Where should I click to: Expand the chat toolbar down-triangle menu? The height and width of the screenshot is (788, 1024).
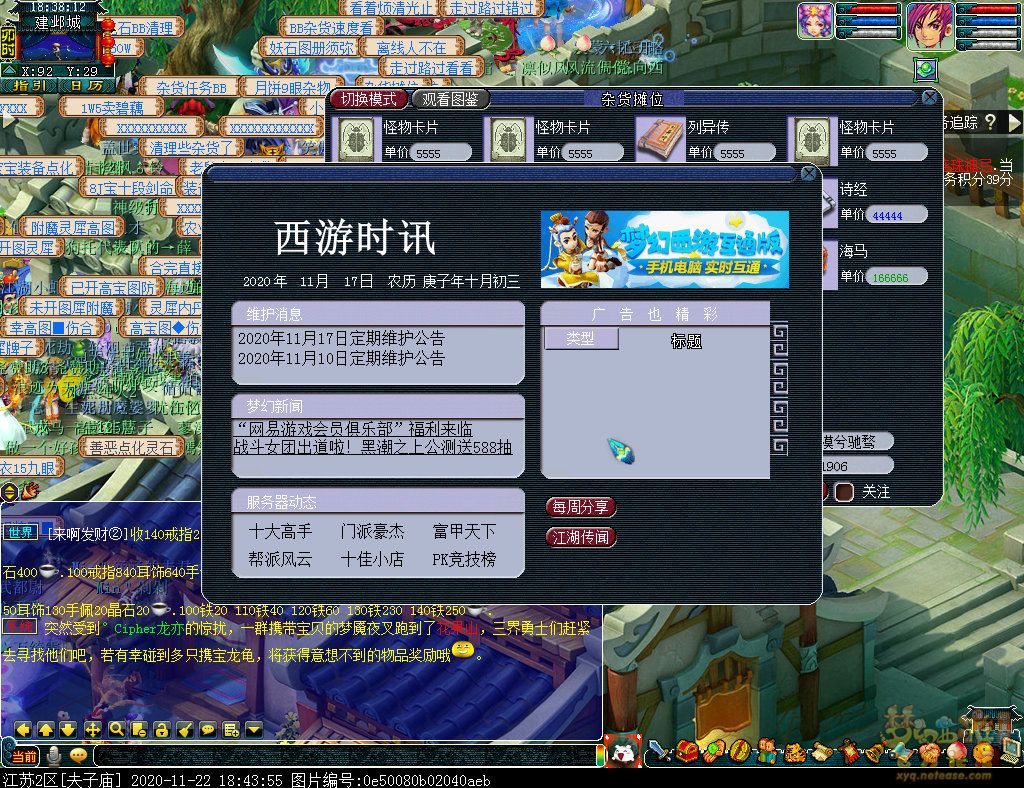[253, 729]
